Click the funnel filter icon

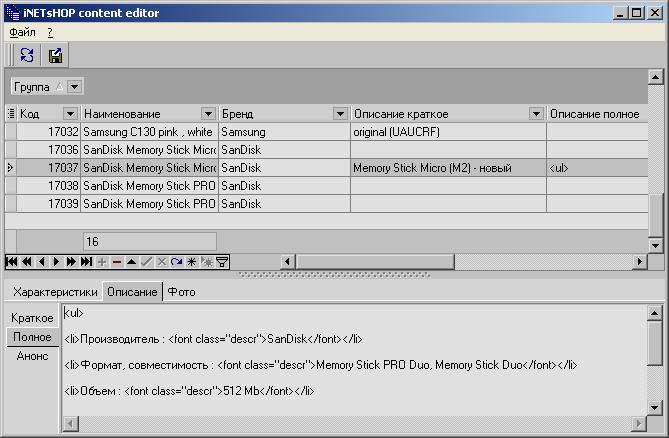(x=222, y=261)
